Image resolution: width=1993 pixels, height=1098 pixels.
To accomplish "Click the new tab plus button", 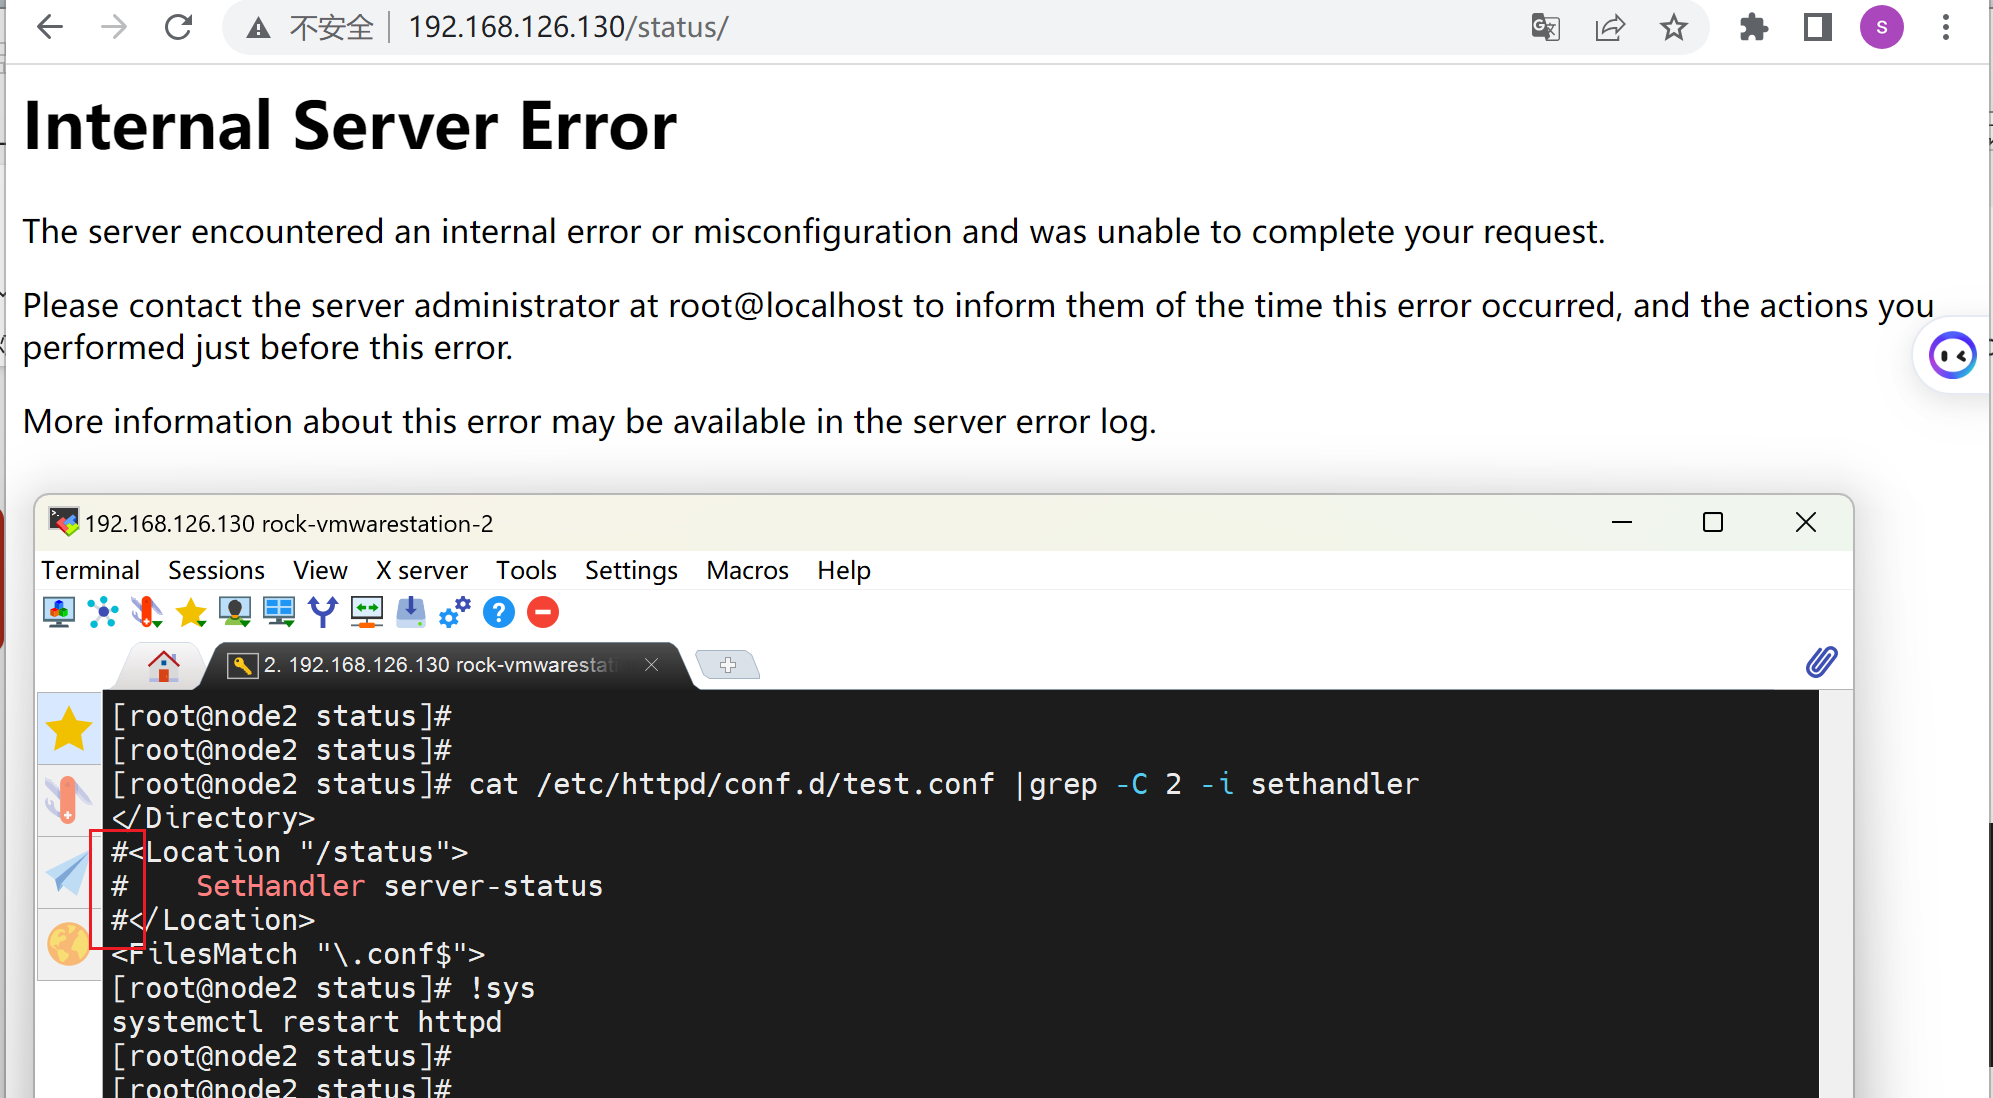I will [x=728, y=665].
